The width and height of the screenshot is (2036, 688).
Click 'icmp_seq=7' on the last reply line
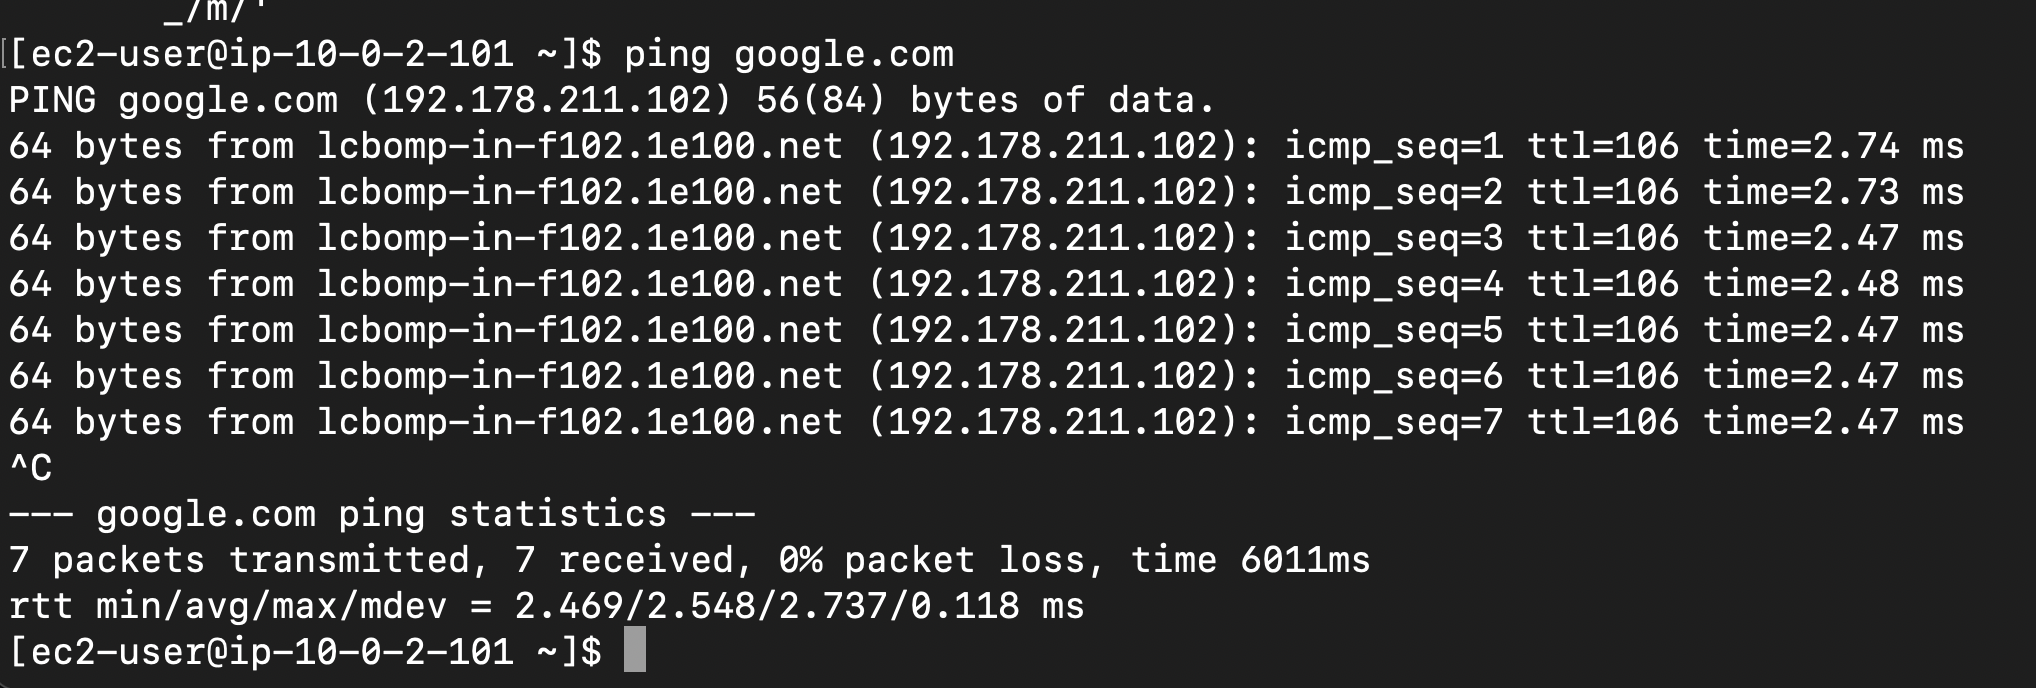tap(1394, 422)
